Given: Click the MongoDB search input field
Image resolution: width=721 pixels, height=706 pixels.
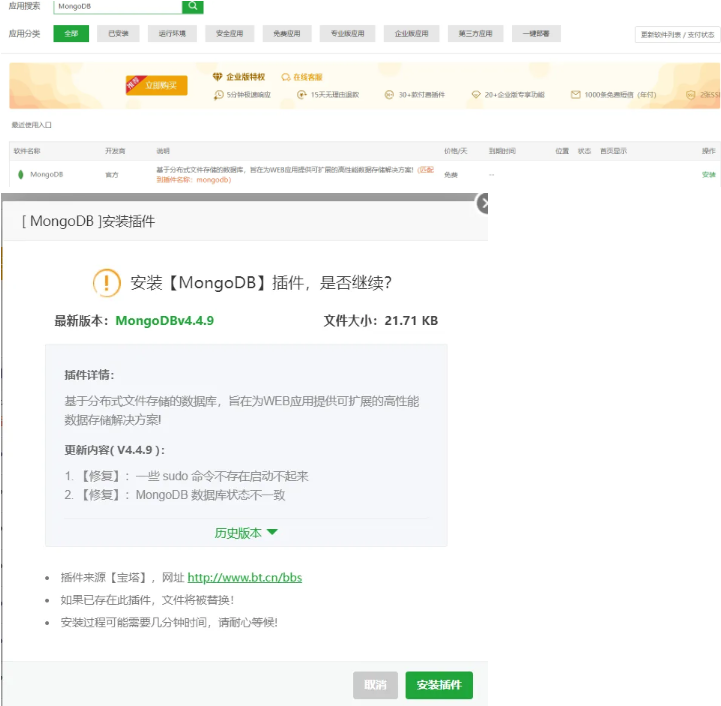Looking at the screenshot, I should click(118, 6).
